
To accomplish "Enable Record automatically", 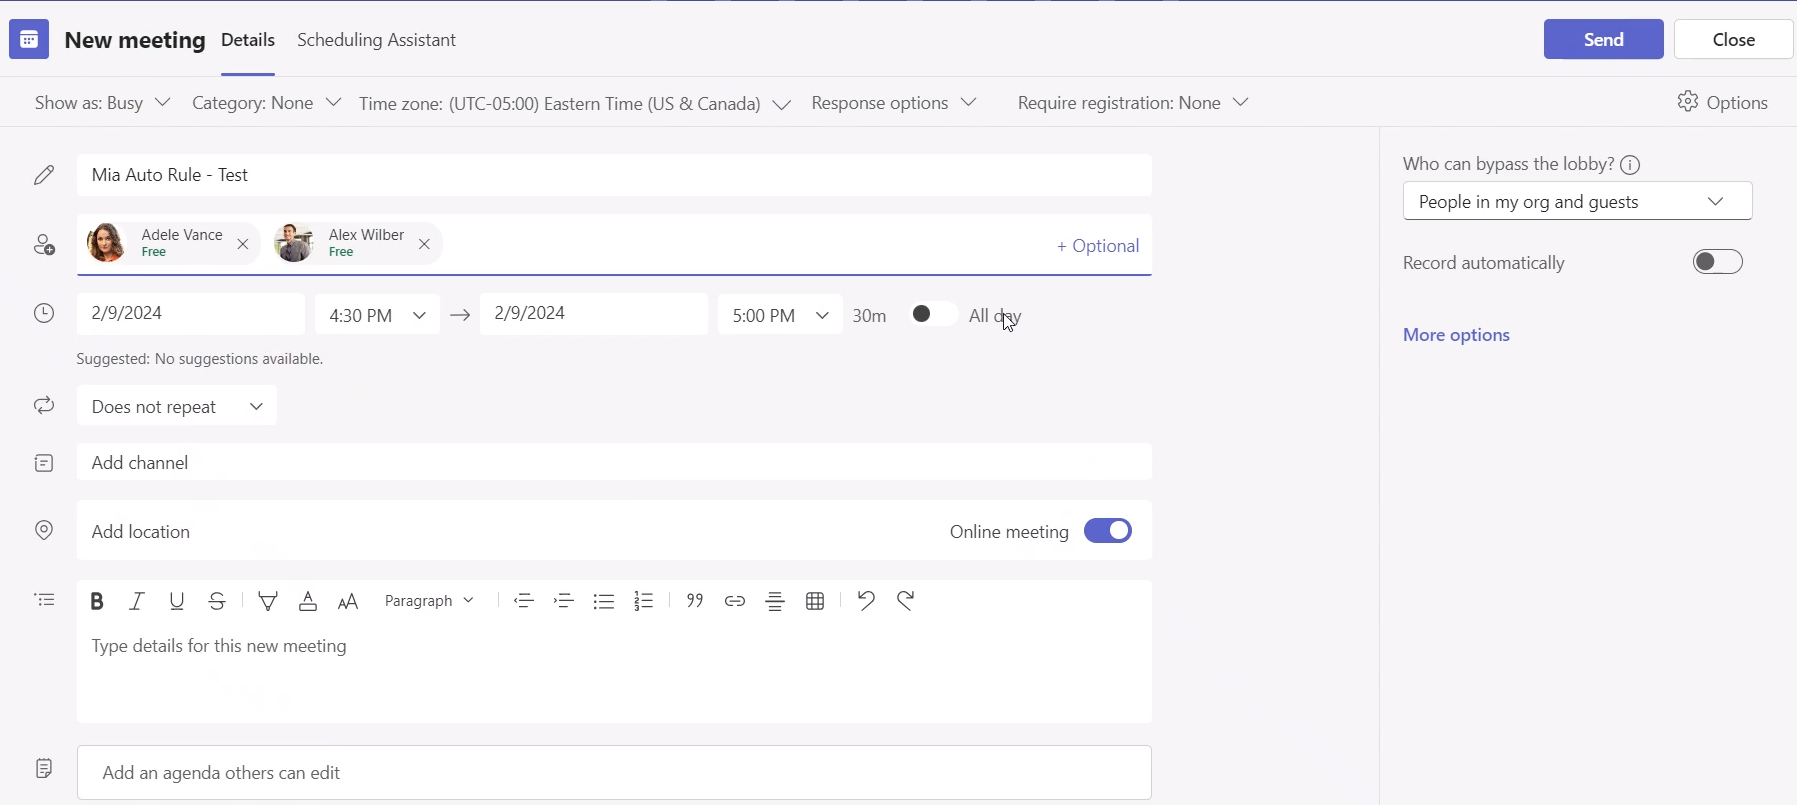I will click(1717, 262).
